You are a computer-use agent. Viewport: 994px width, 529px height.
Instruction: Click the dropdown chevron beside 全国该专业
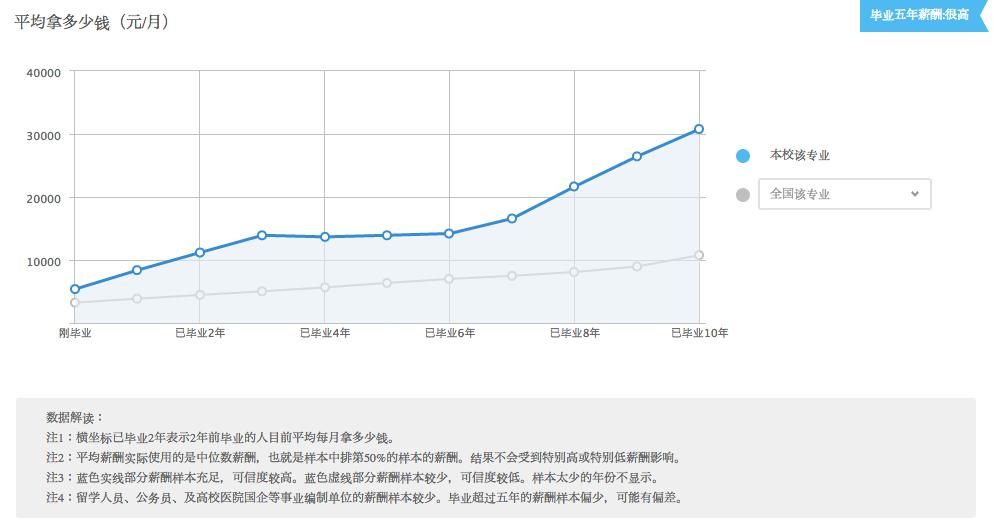click(x=914, y=194)
